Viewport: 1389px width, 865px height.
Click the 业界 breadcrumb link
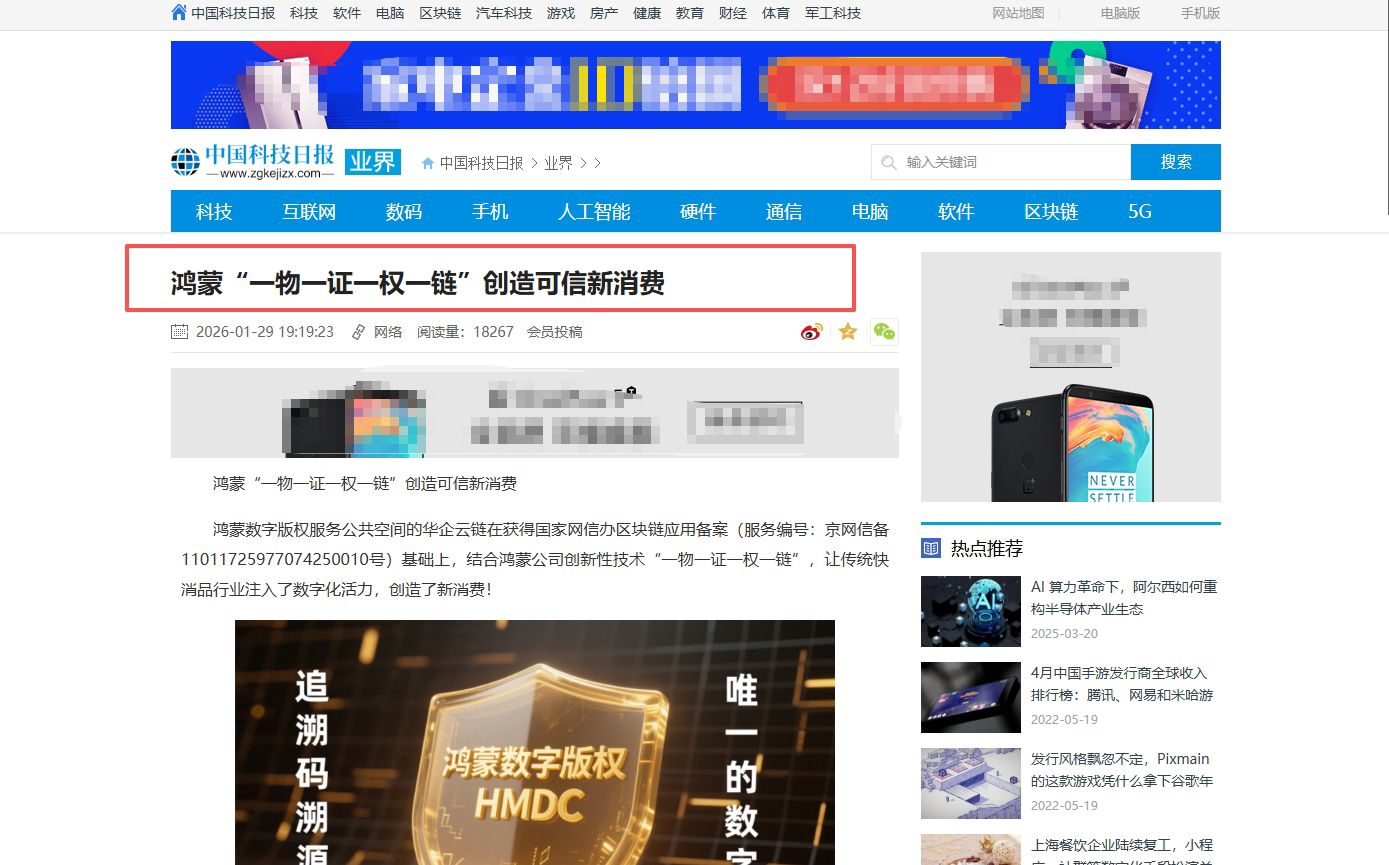[x=558, y=163]
